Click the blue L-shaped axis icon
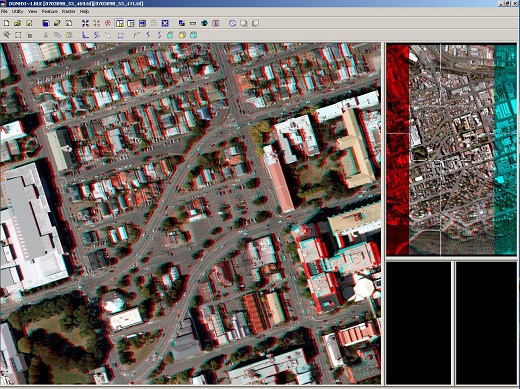 click(85, 35)
